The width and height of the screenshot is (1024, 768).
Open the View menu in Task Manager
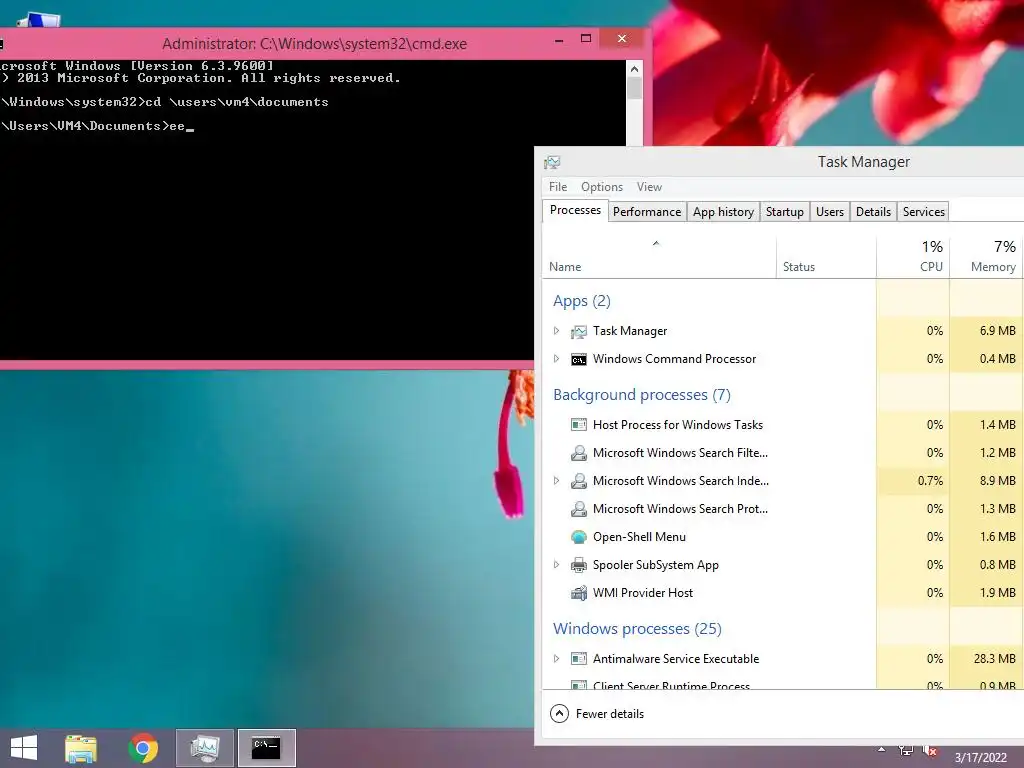tap(649, 187)
